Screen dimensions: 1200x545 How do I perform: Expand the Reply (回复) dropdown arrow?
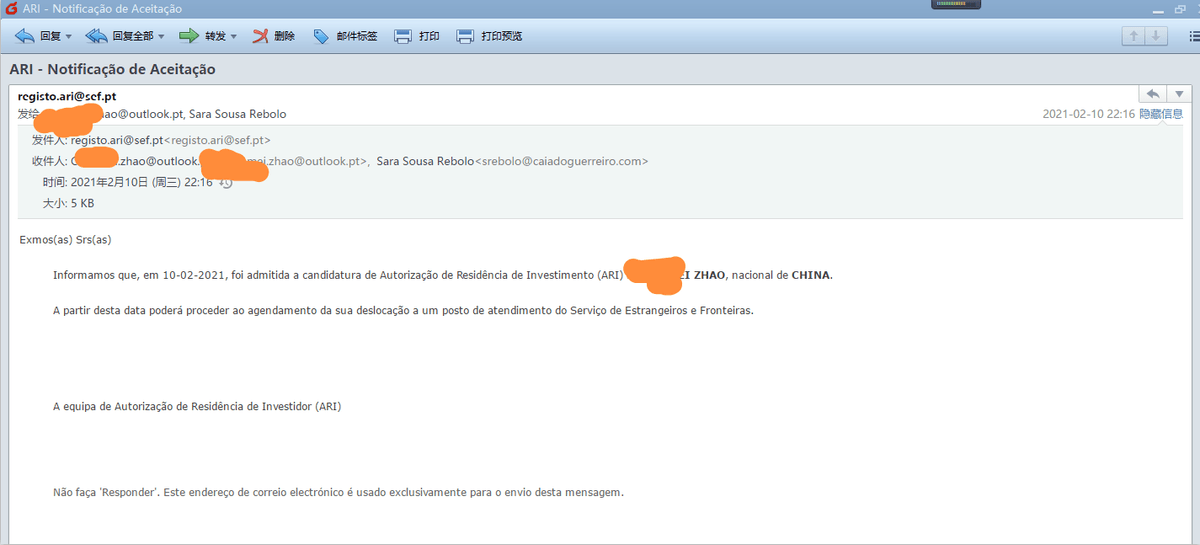coord(69,37)
